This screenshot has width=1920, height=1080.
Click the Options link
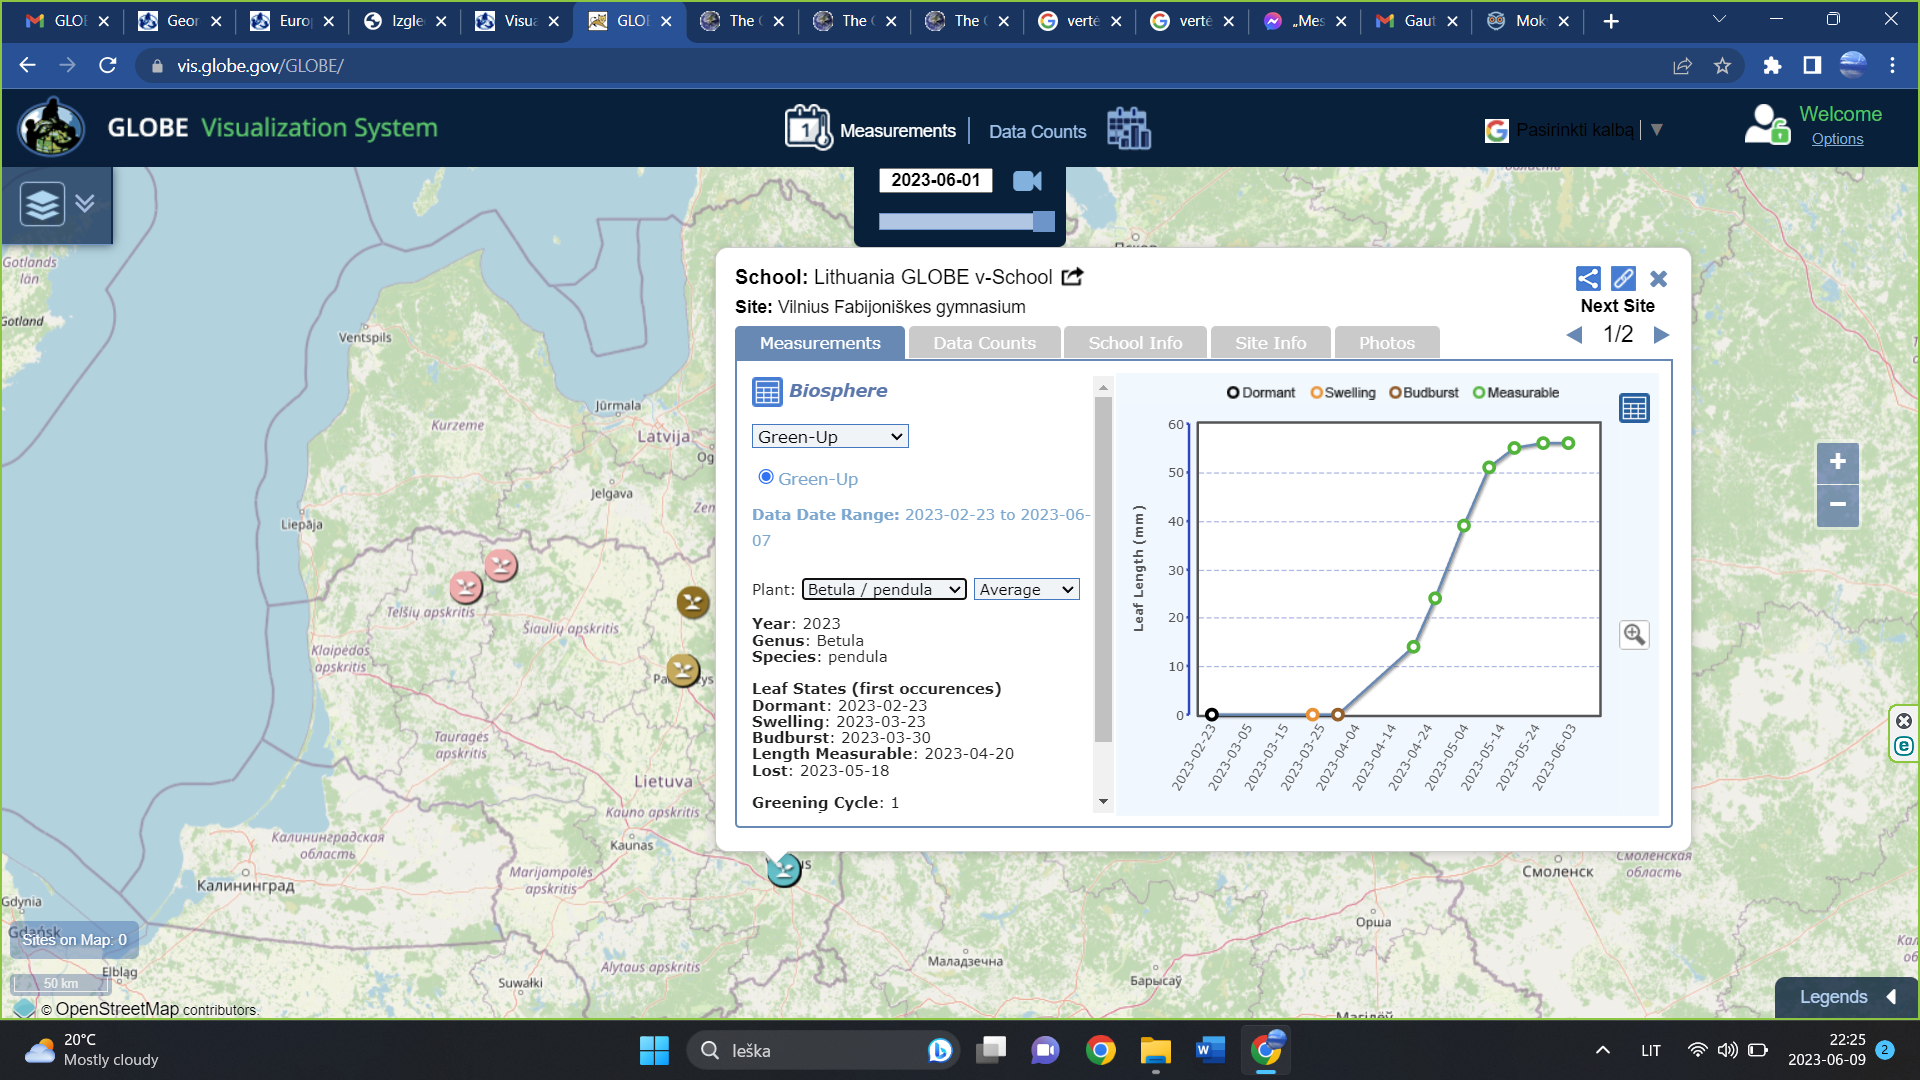pyautogui.click(x=1837, y=139)
